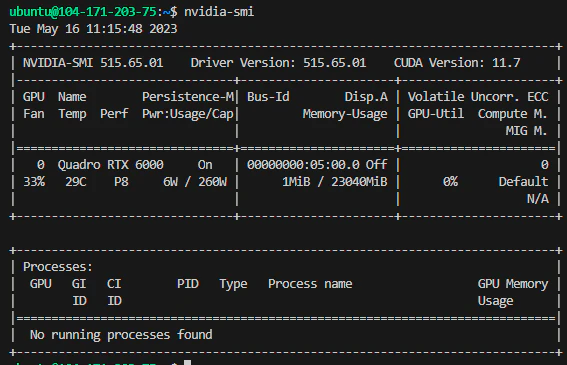Select the performance state P8
Screen dimensions: 567x365
click(x=121, y=182)
